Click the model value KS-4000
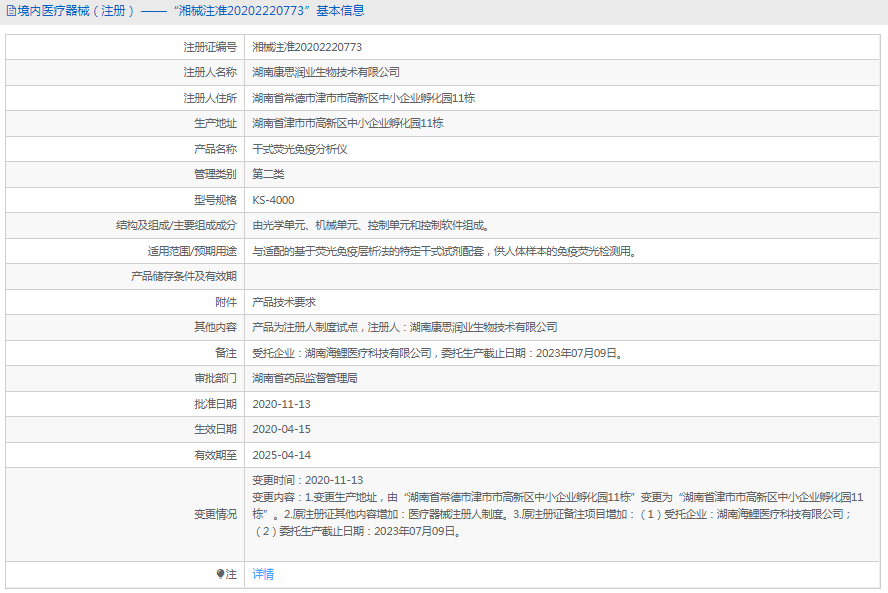 (273, 200)
